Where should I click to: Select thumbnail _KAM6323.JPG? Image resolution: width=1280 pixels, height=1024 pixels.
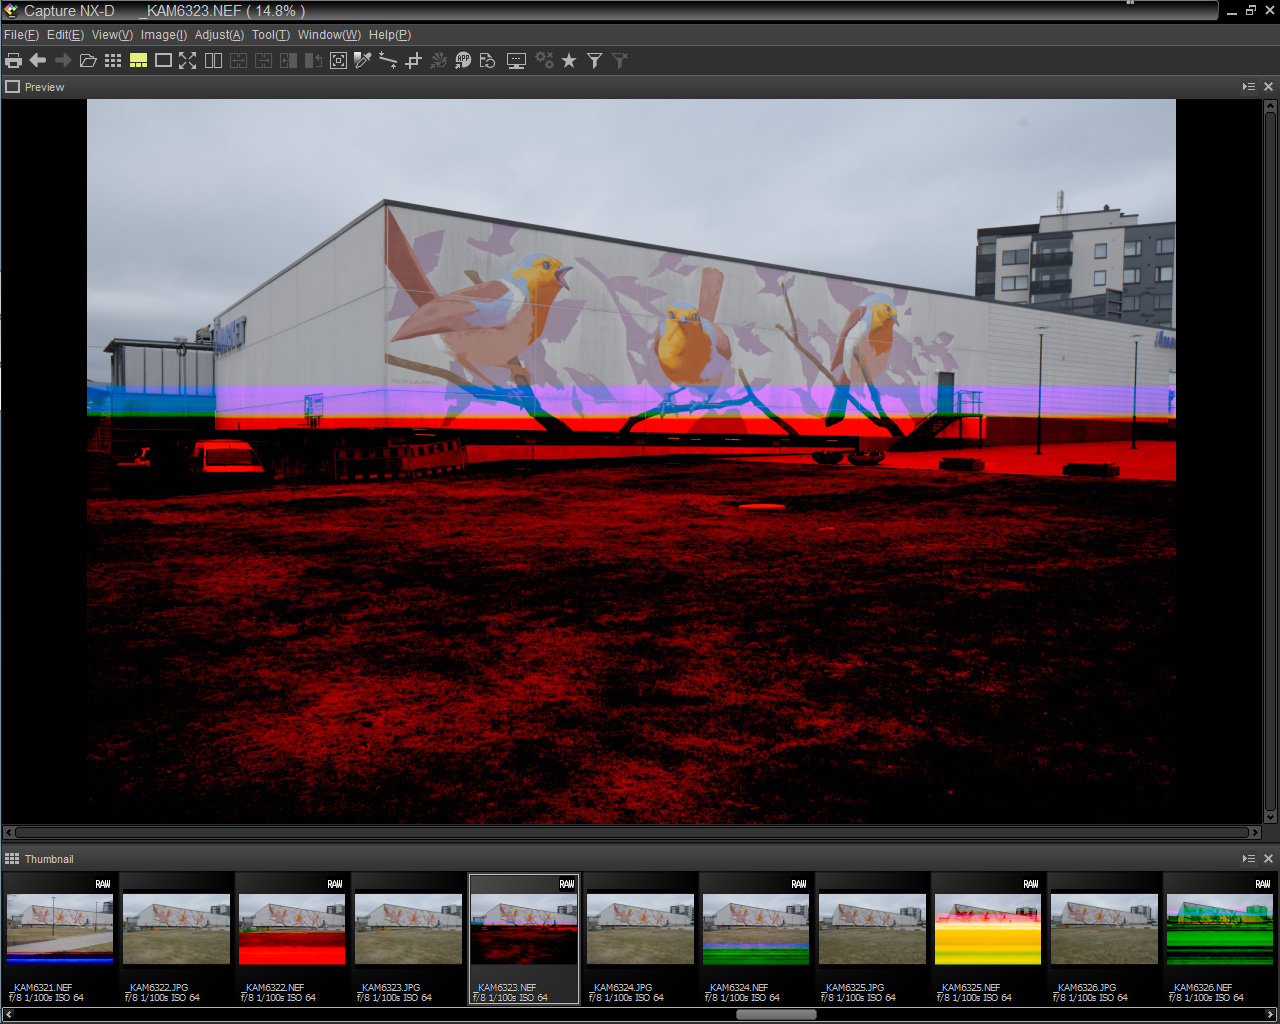408,938
